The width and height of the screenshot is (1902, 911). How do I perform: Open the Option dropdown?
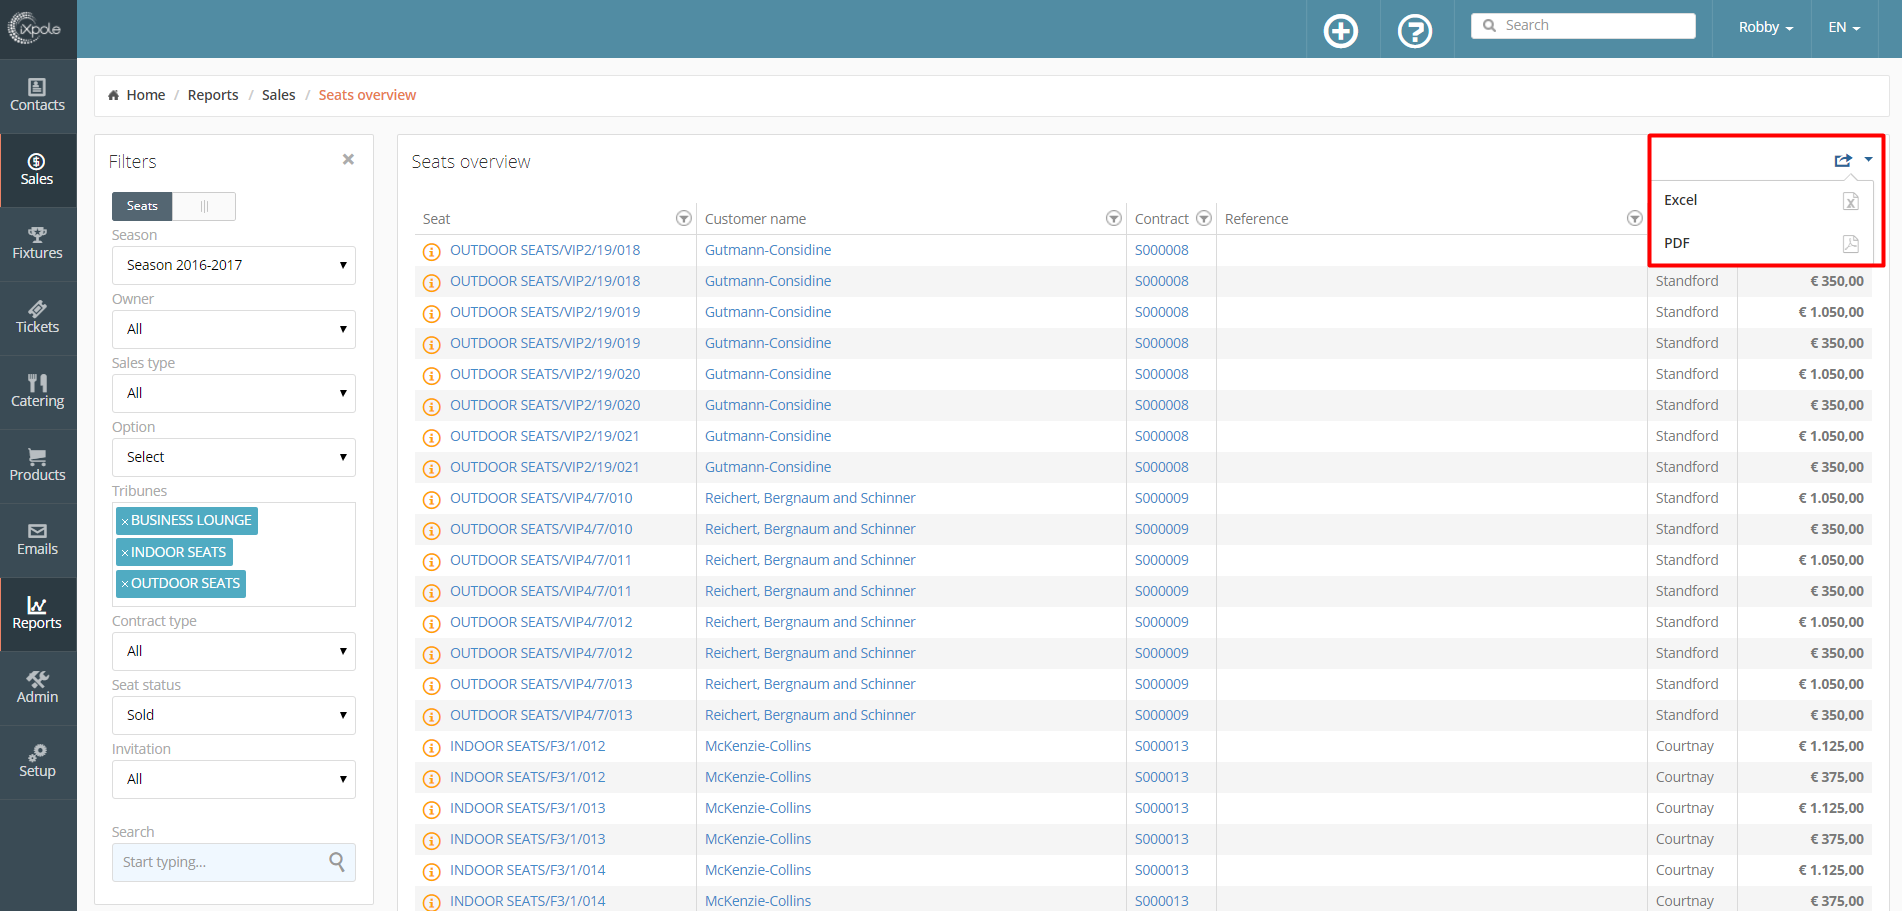click(234, 457)
